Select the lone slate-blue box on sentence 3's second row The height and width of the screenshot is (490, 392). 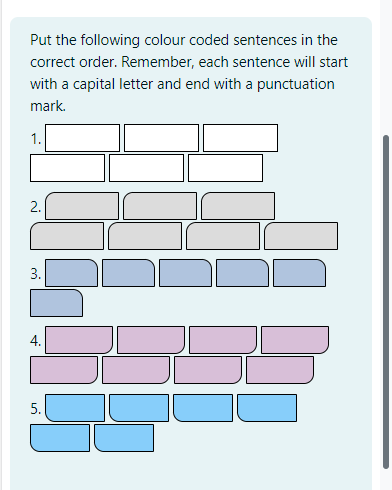[x=56, y=303]
